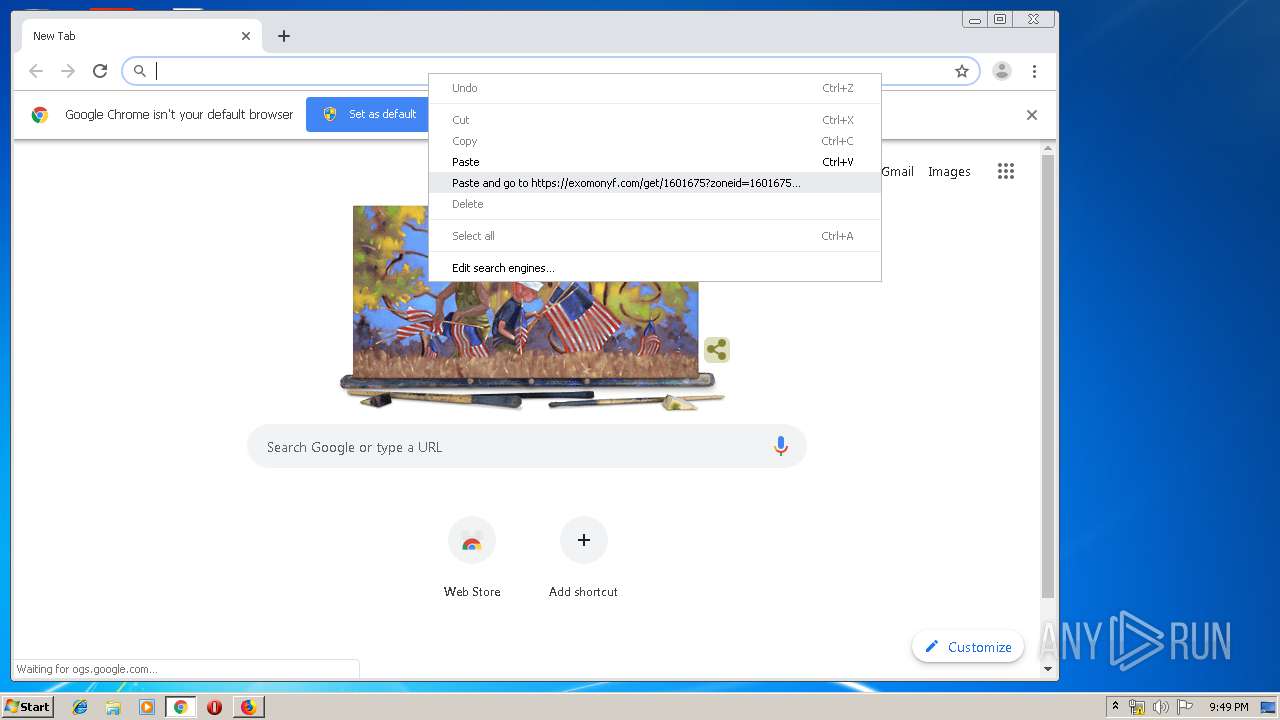Viewport: 1280px width, 720px height.
Task: Open Internet Explorer from the taskbar
Action: pos(80,707)
